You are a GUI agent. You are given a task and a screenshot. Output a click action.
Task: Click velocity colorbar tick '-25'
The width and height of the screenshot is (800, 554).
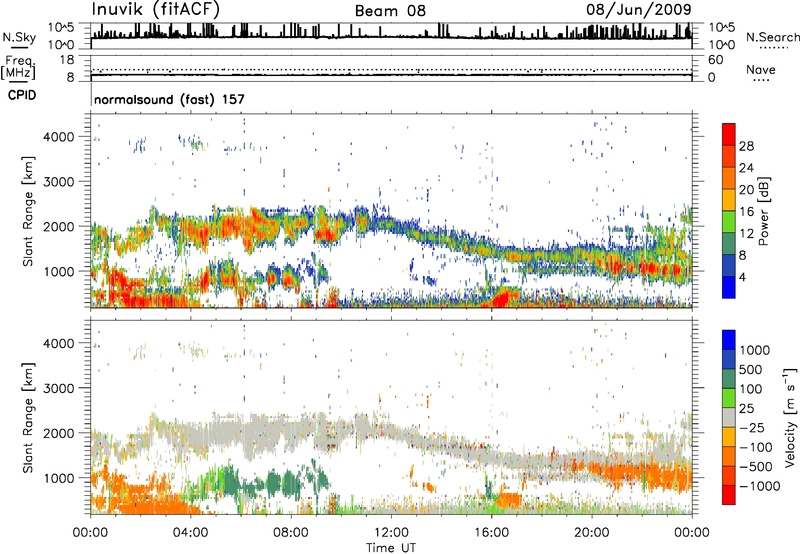click(752, 427)
